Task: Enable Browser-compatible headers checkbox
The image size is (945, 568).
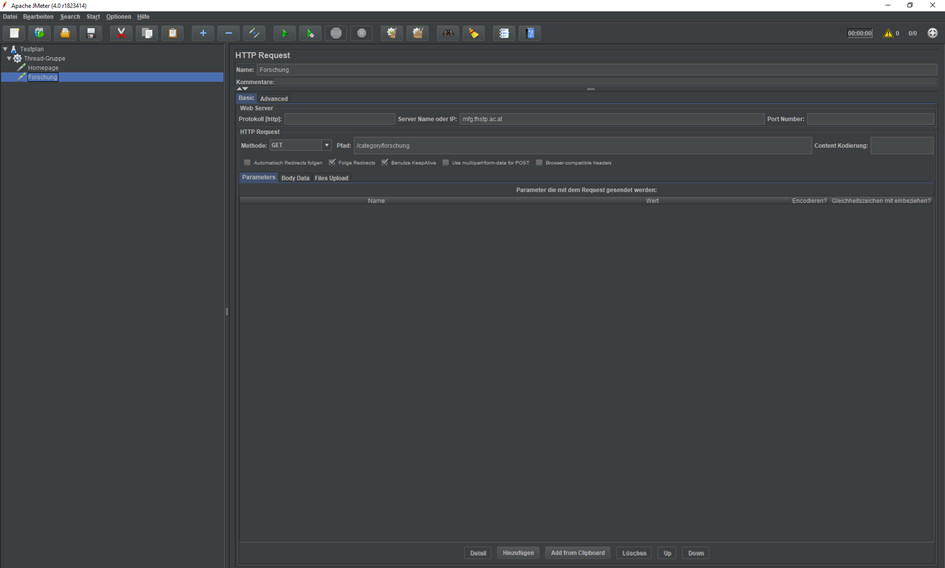Action: point(539,162)
